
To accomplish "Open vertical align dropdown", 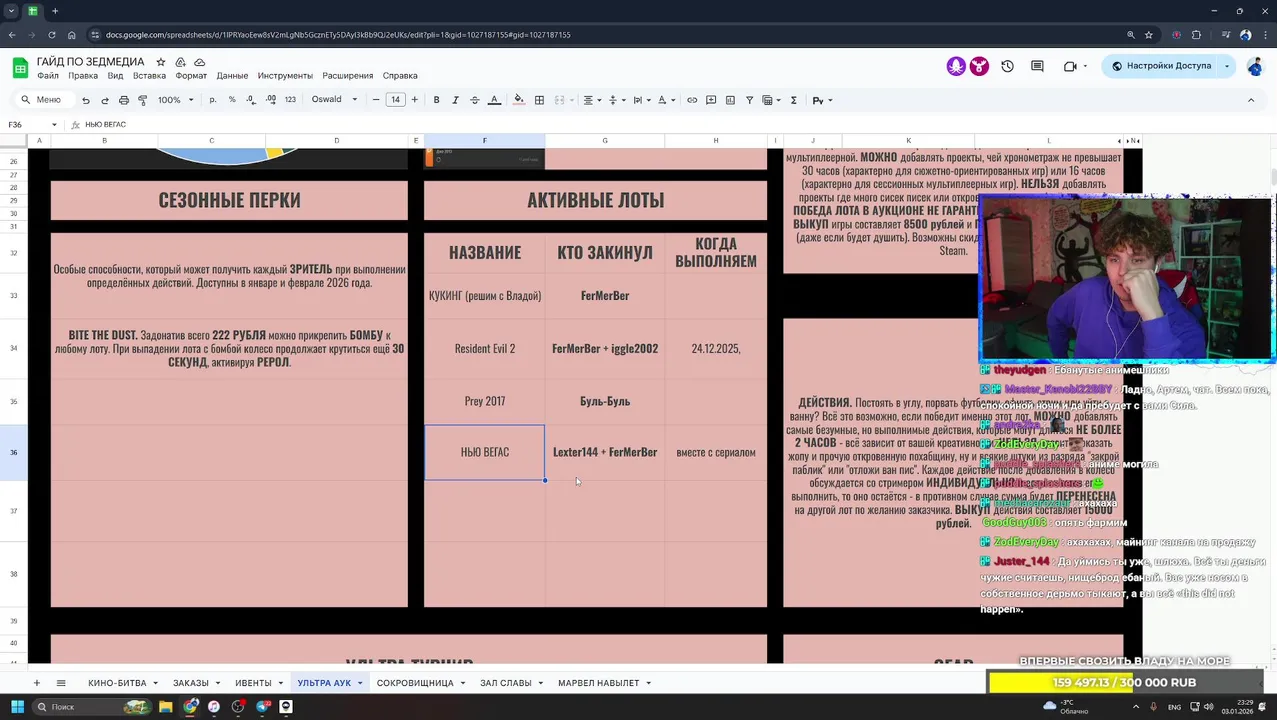I will coord(615,100).
